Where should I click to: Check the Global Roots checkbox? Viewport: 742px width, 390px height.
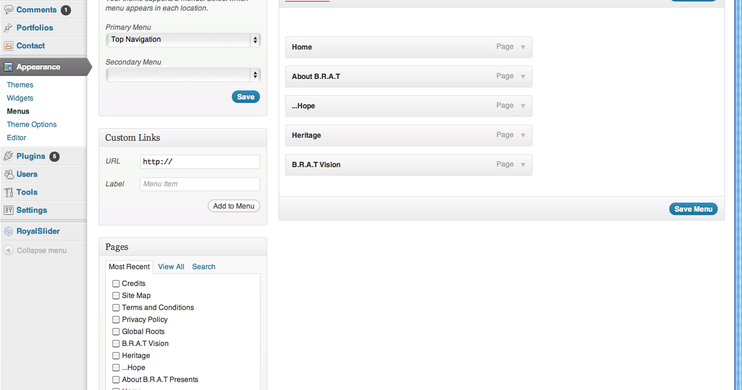[115, 331]
